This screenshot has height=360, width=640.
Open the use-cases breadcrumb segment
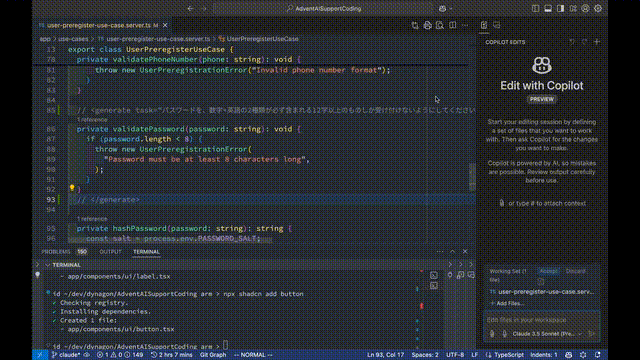pyautogui.click(x=73, y=39)
